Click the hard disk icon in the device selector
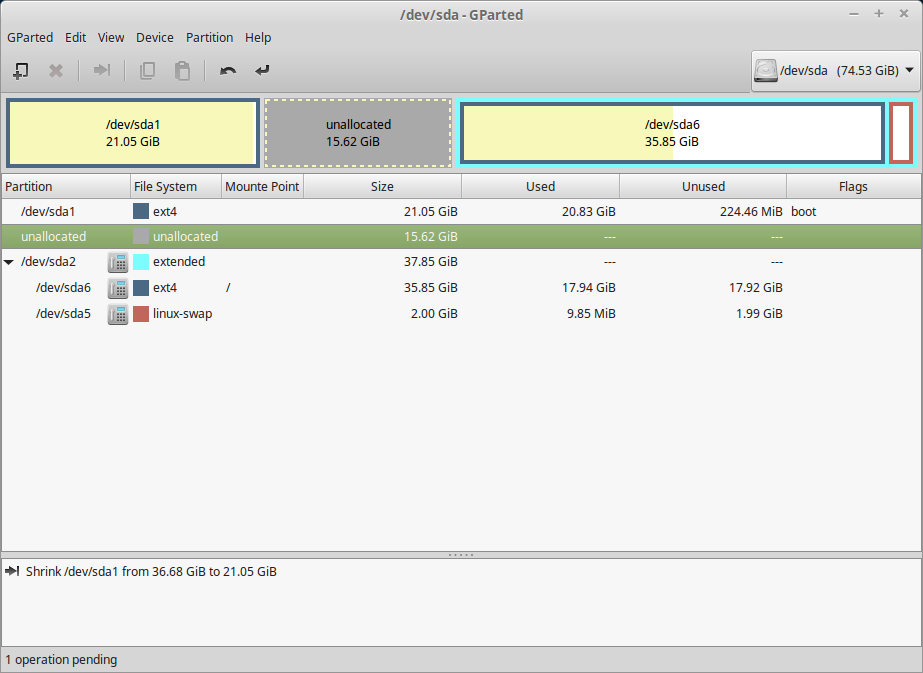Viewport: 923px width, 673px height. 766,70
